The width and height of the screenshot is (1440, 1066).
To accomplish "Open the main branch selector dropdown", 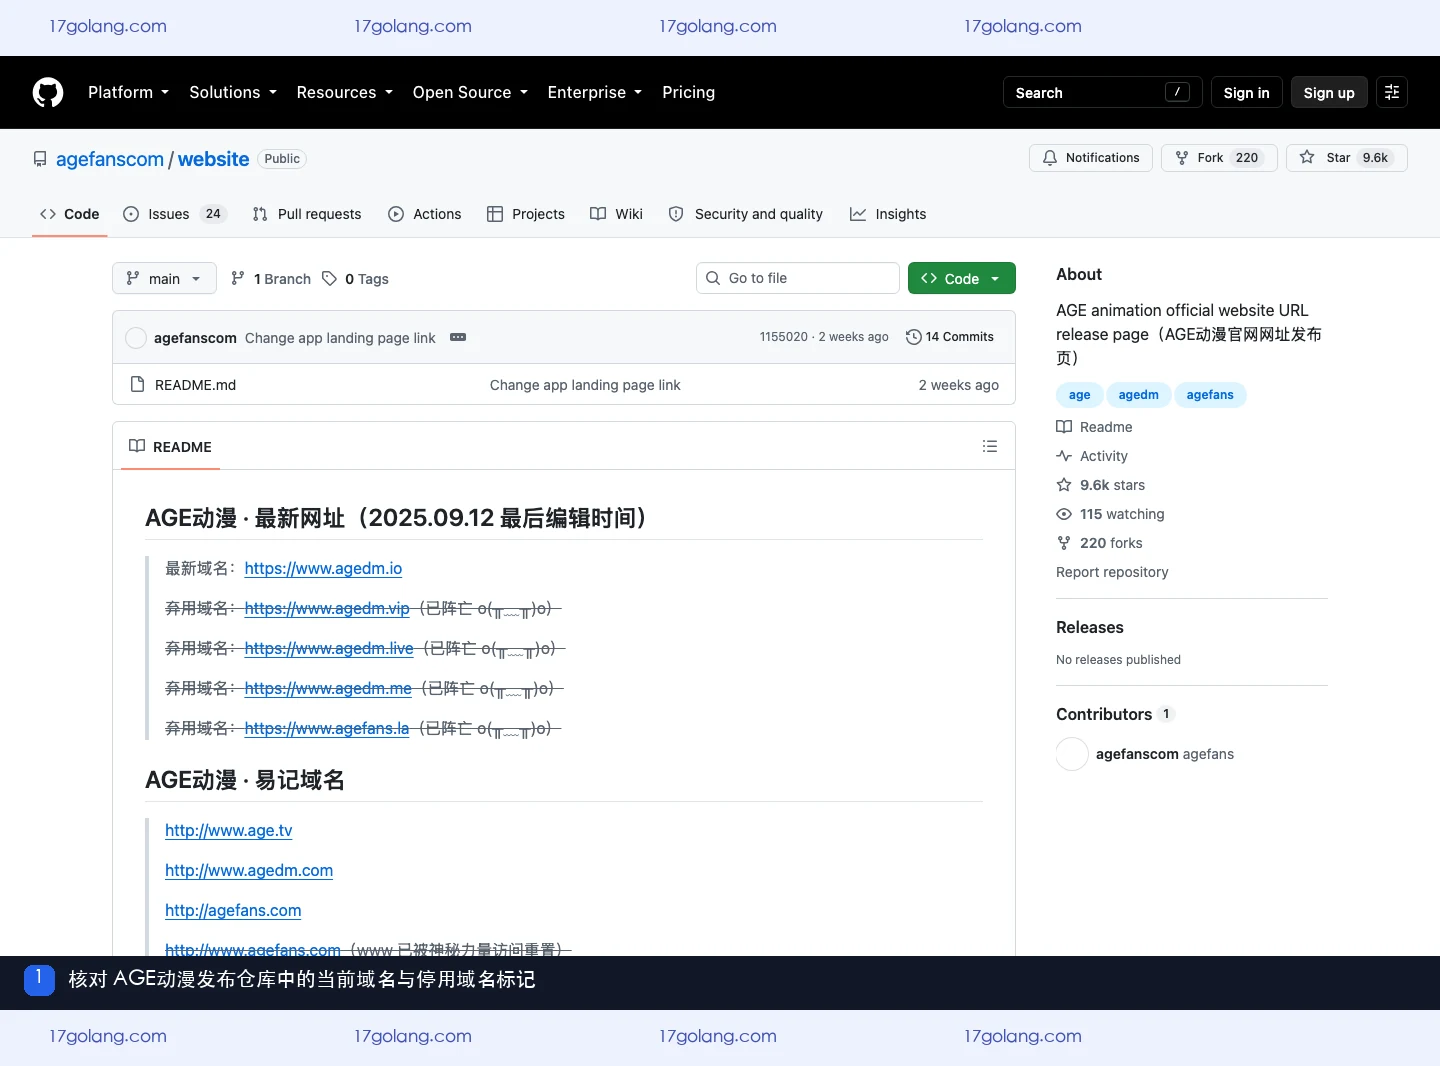I will [x=164, y=279].
